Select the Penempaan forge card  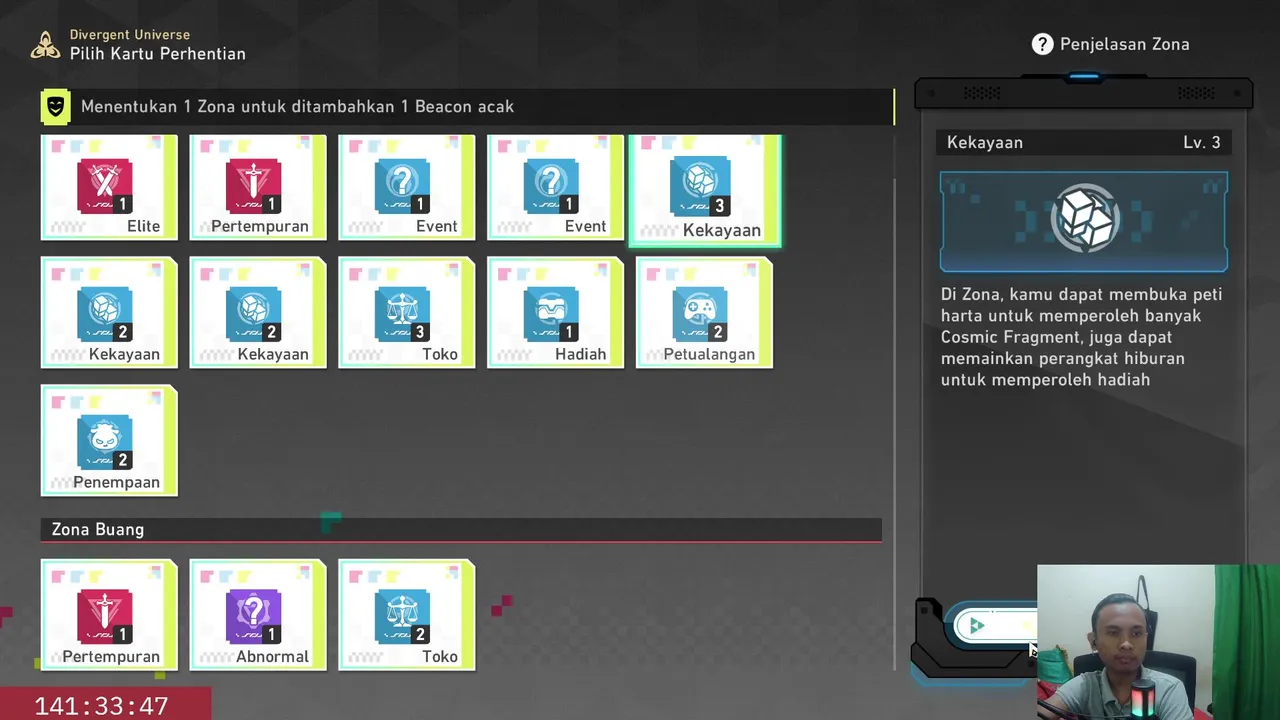tap(109, 441)
